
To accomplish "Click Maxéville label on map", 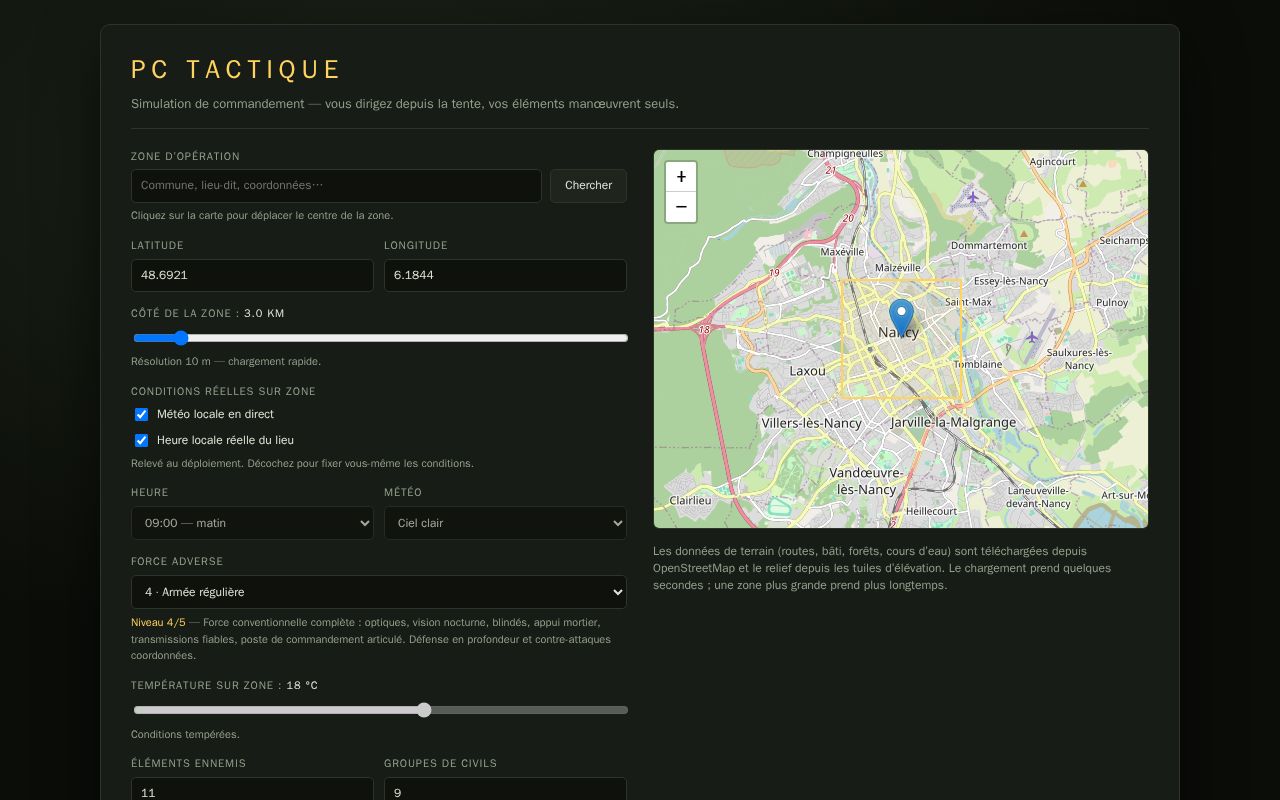I will tap(842, 252).
